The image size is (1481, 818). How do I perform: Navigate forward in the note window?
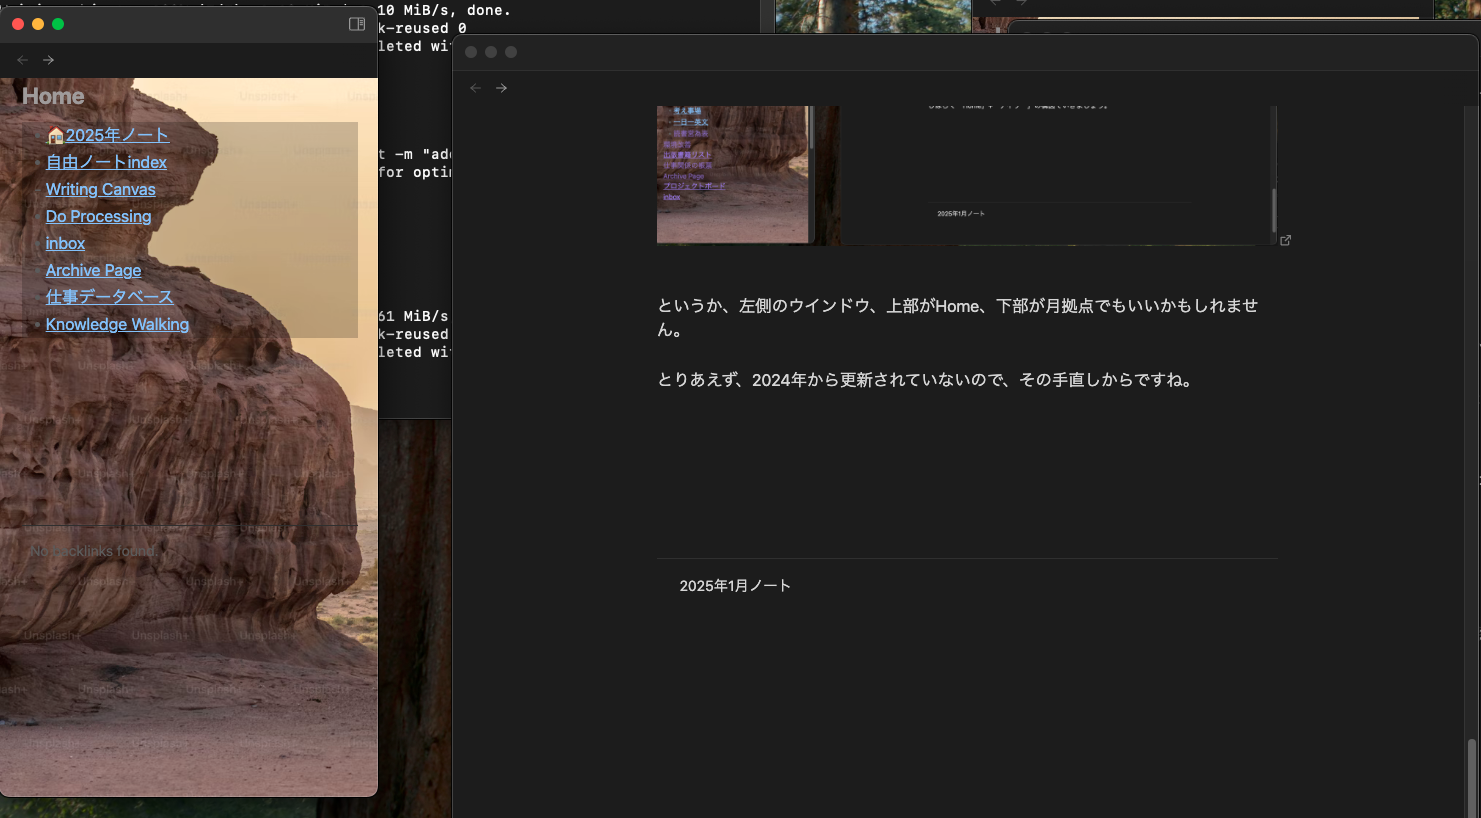(x=501, y=87)
